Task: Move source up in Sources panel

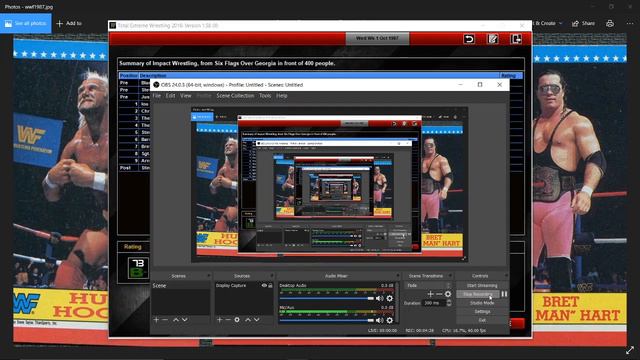Action: click(248, 320)
